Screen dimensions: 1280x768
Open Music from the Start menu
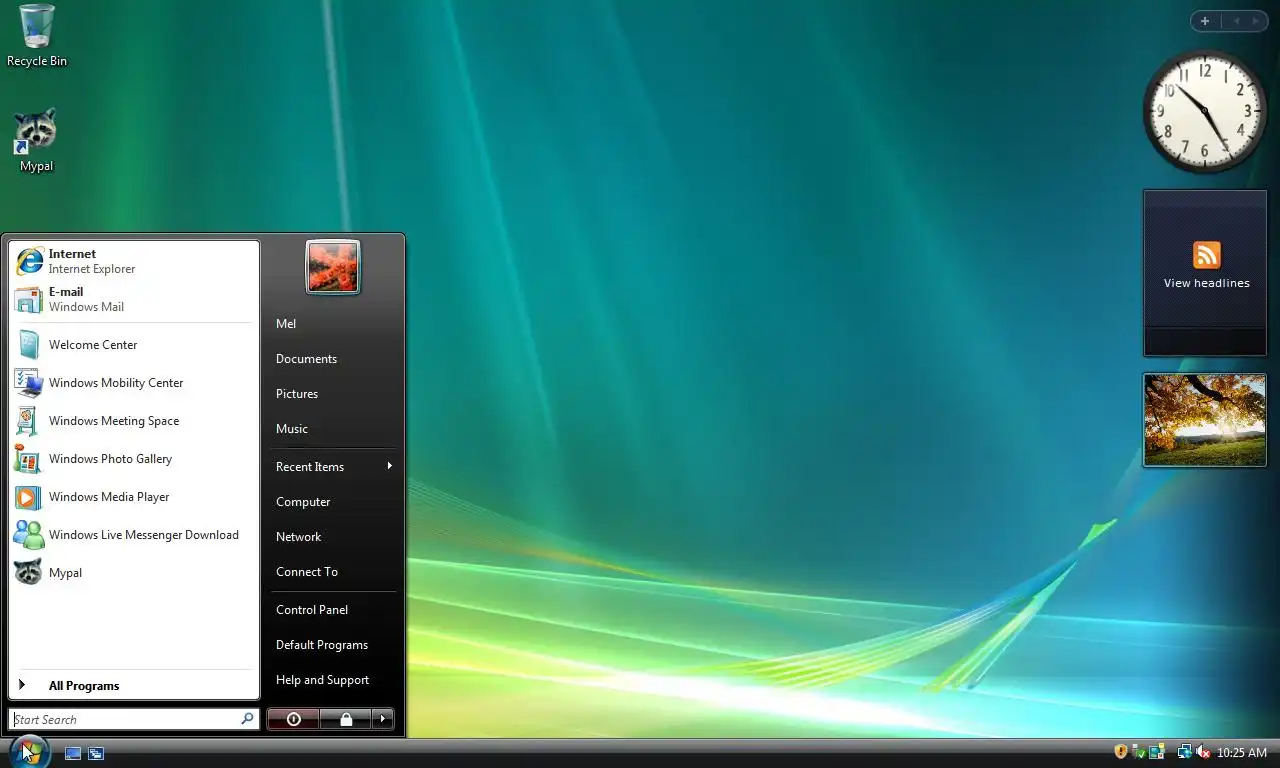[x=333, y=429]
